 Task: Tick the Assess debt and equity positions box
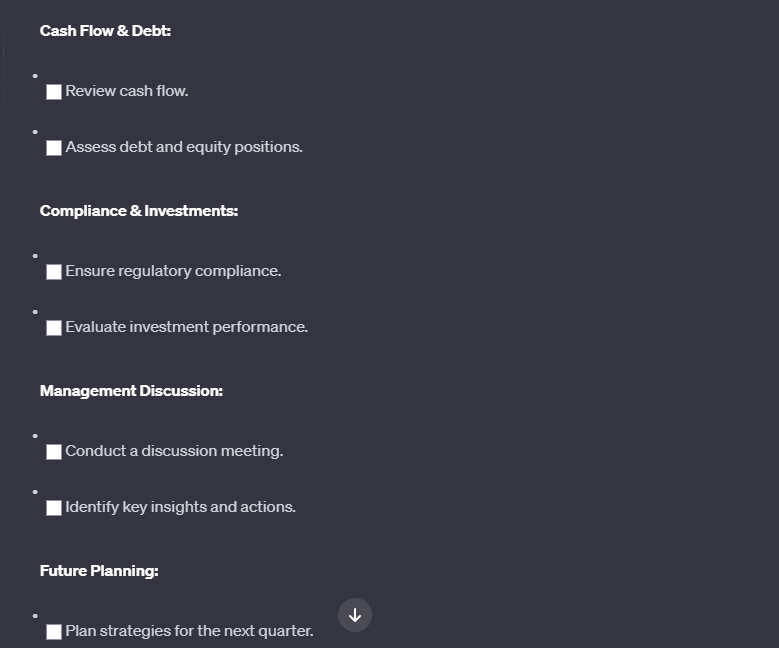(x=54, y=148)
